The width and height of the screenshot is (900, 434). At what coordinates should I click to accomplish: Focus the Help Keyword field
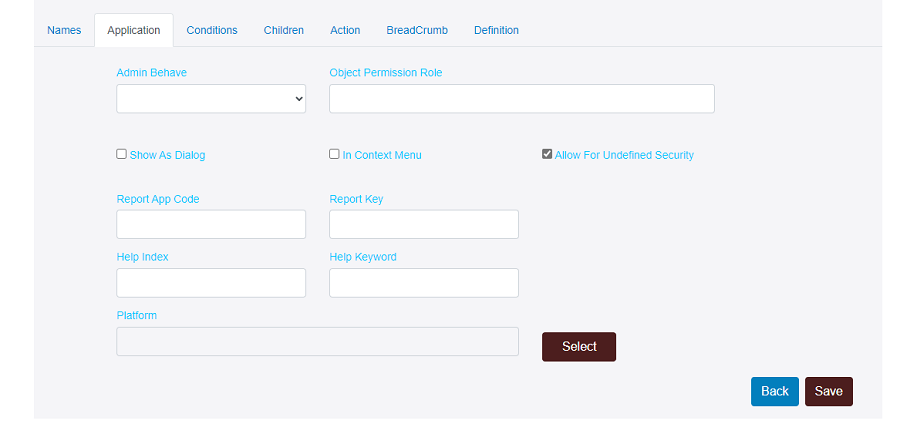pyautogui.click(x=424, y=283)
